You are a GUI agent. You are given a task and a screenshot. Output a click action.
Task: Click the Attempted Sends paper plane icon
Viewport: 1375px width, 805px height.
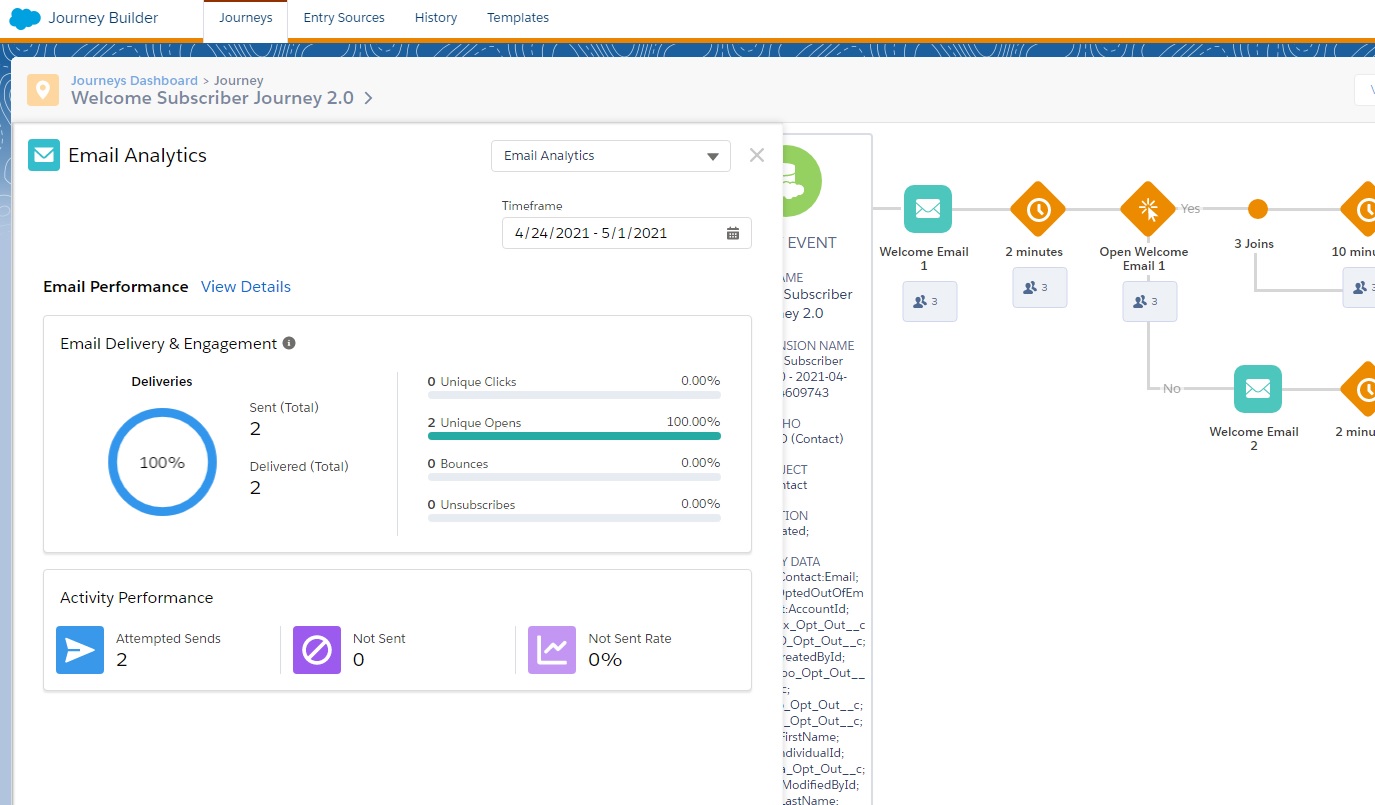[80, 650]
